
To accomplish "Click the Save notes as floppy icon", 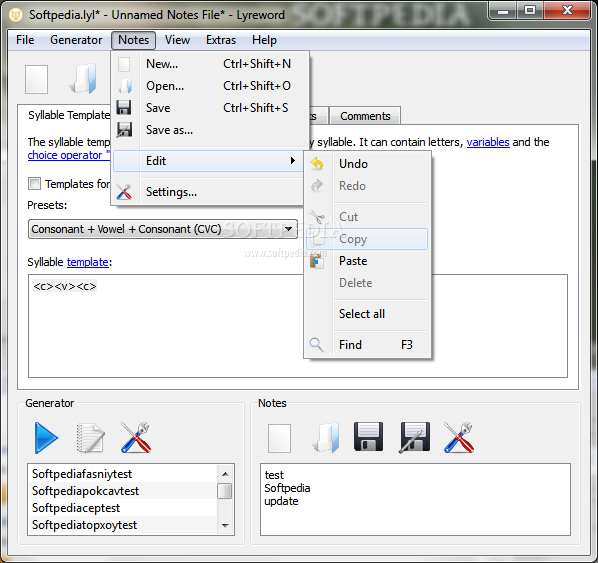I will [x=414, y=437].
